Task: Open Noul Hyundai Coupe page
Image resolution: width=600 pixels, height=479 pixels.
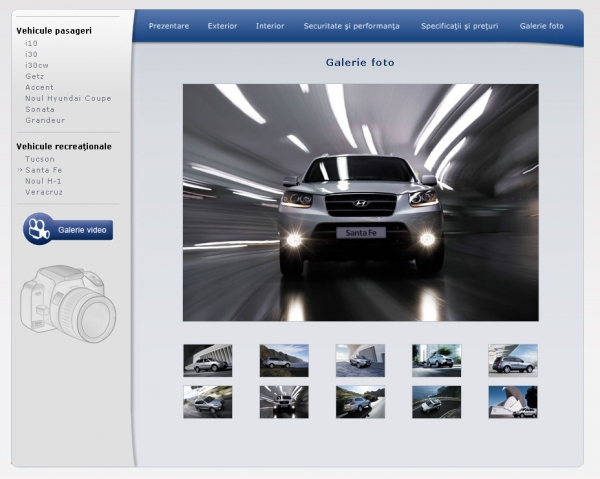Action: (x=68, y=98)
